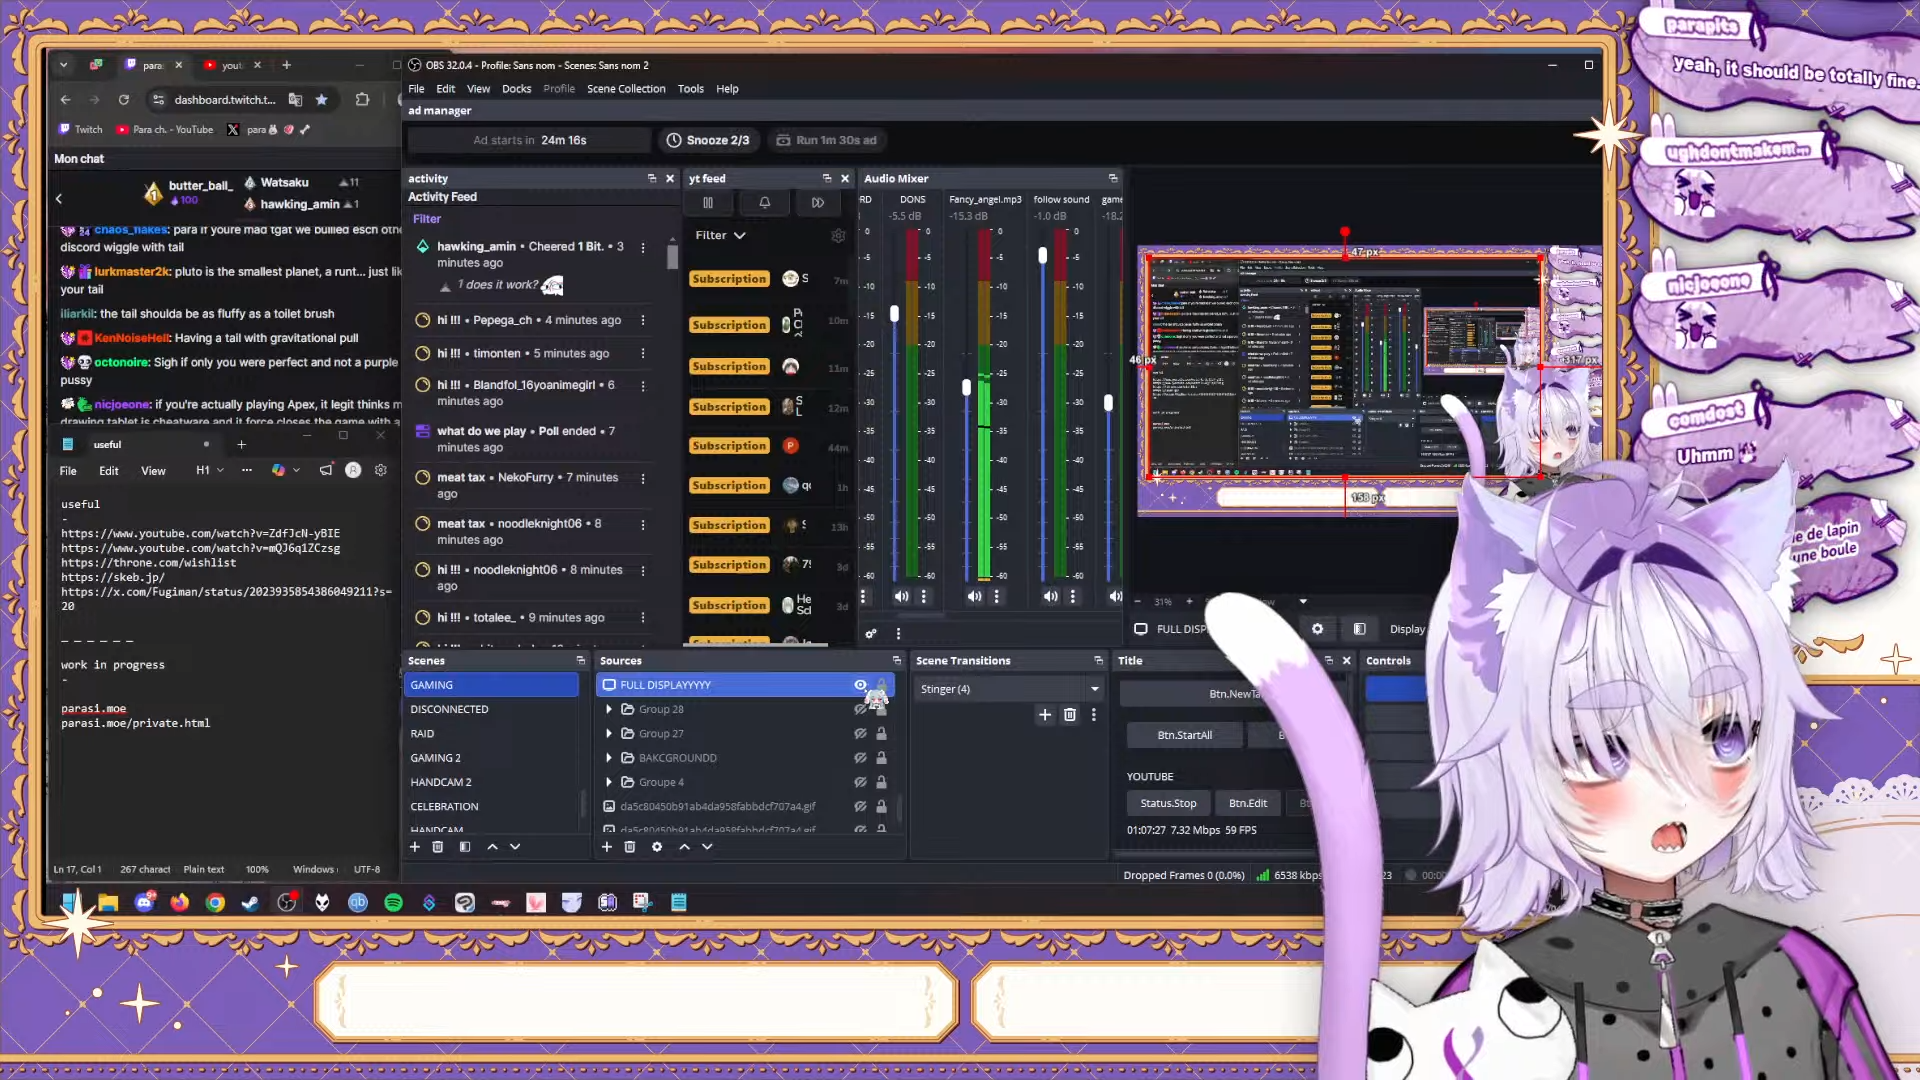Open Audio Mixer advanced gear settings
Viewport: 1920px width, 1080px height.
(871, 634)
